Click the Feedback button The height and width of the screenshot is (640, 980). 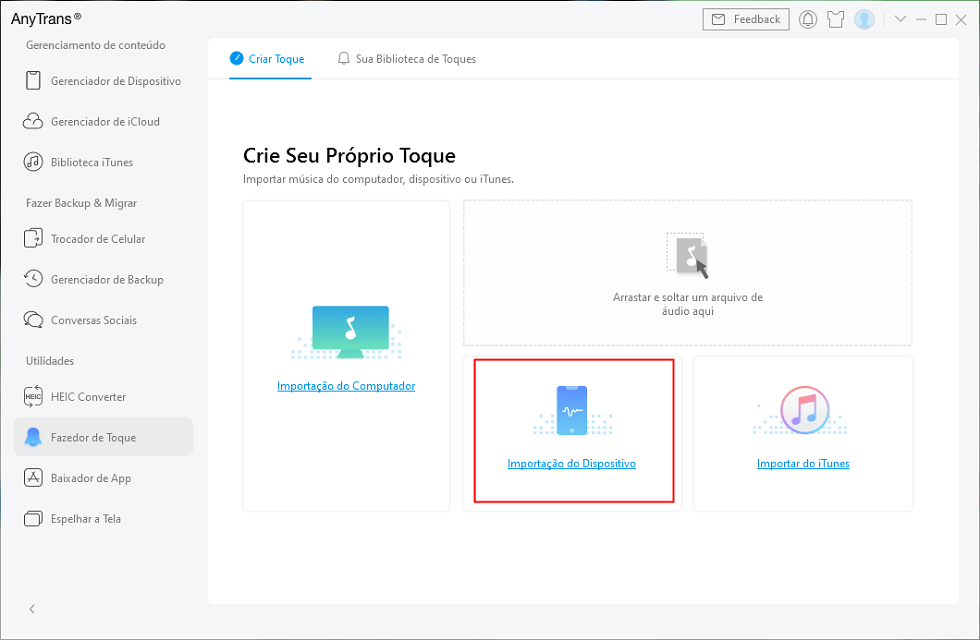point(746,19)
